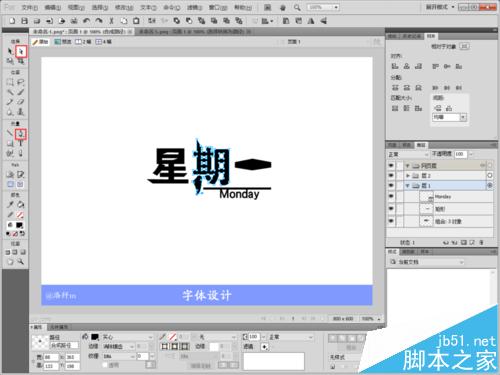Toggle visibility of 层 1 layer
Viewport: 500px width, 375px height.
(391, 185)
